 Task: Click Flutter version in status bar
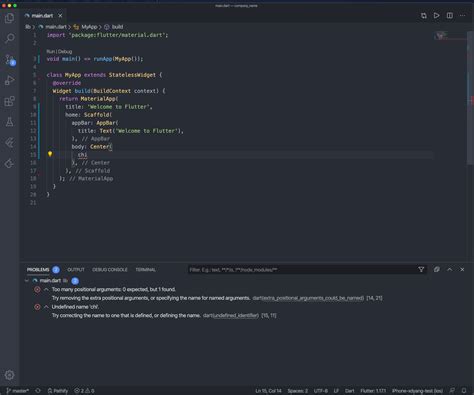(x=373, y=391)
